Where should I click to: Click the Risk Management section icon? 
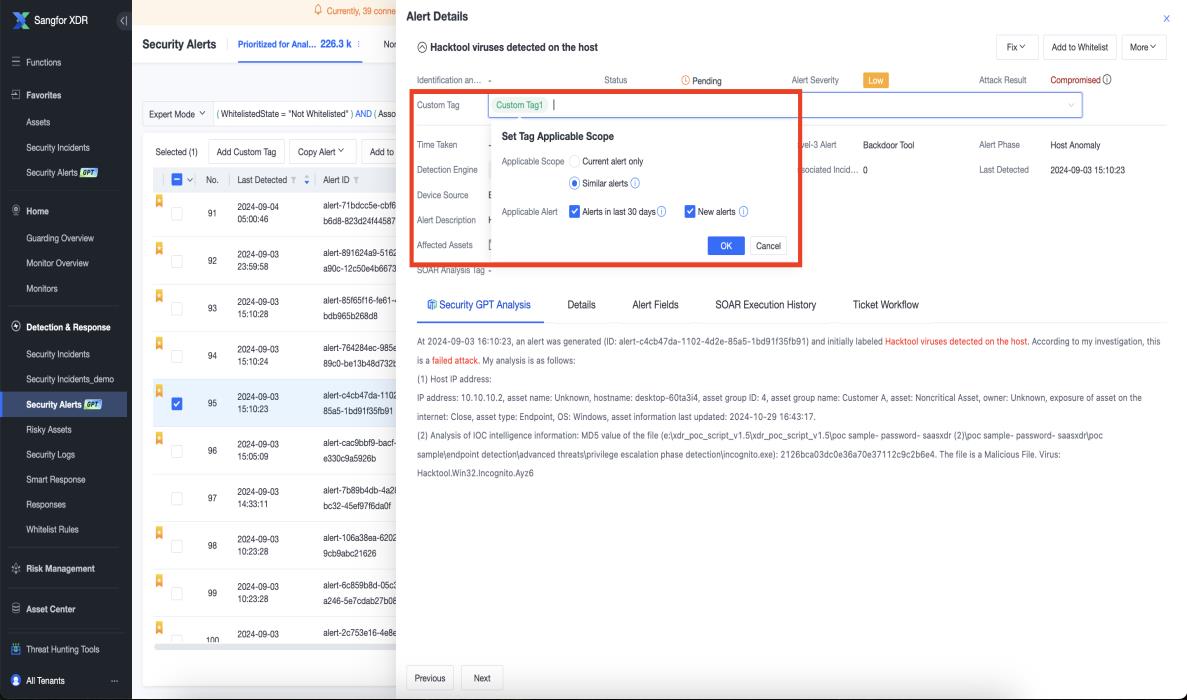click(x=16, y=568)
